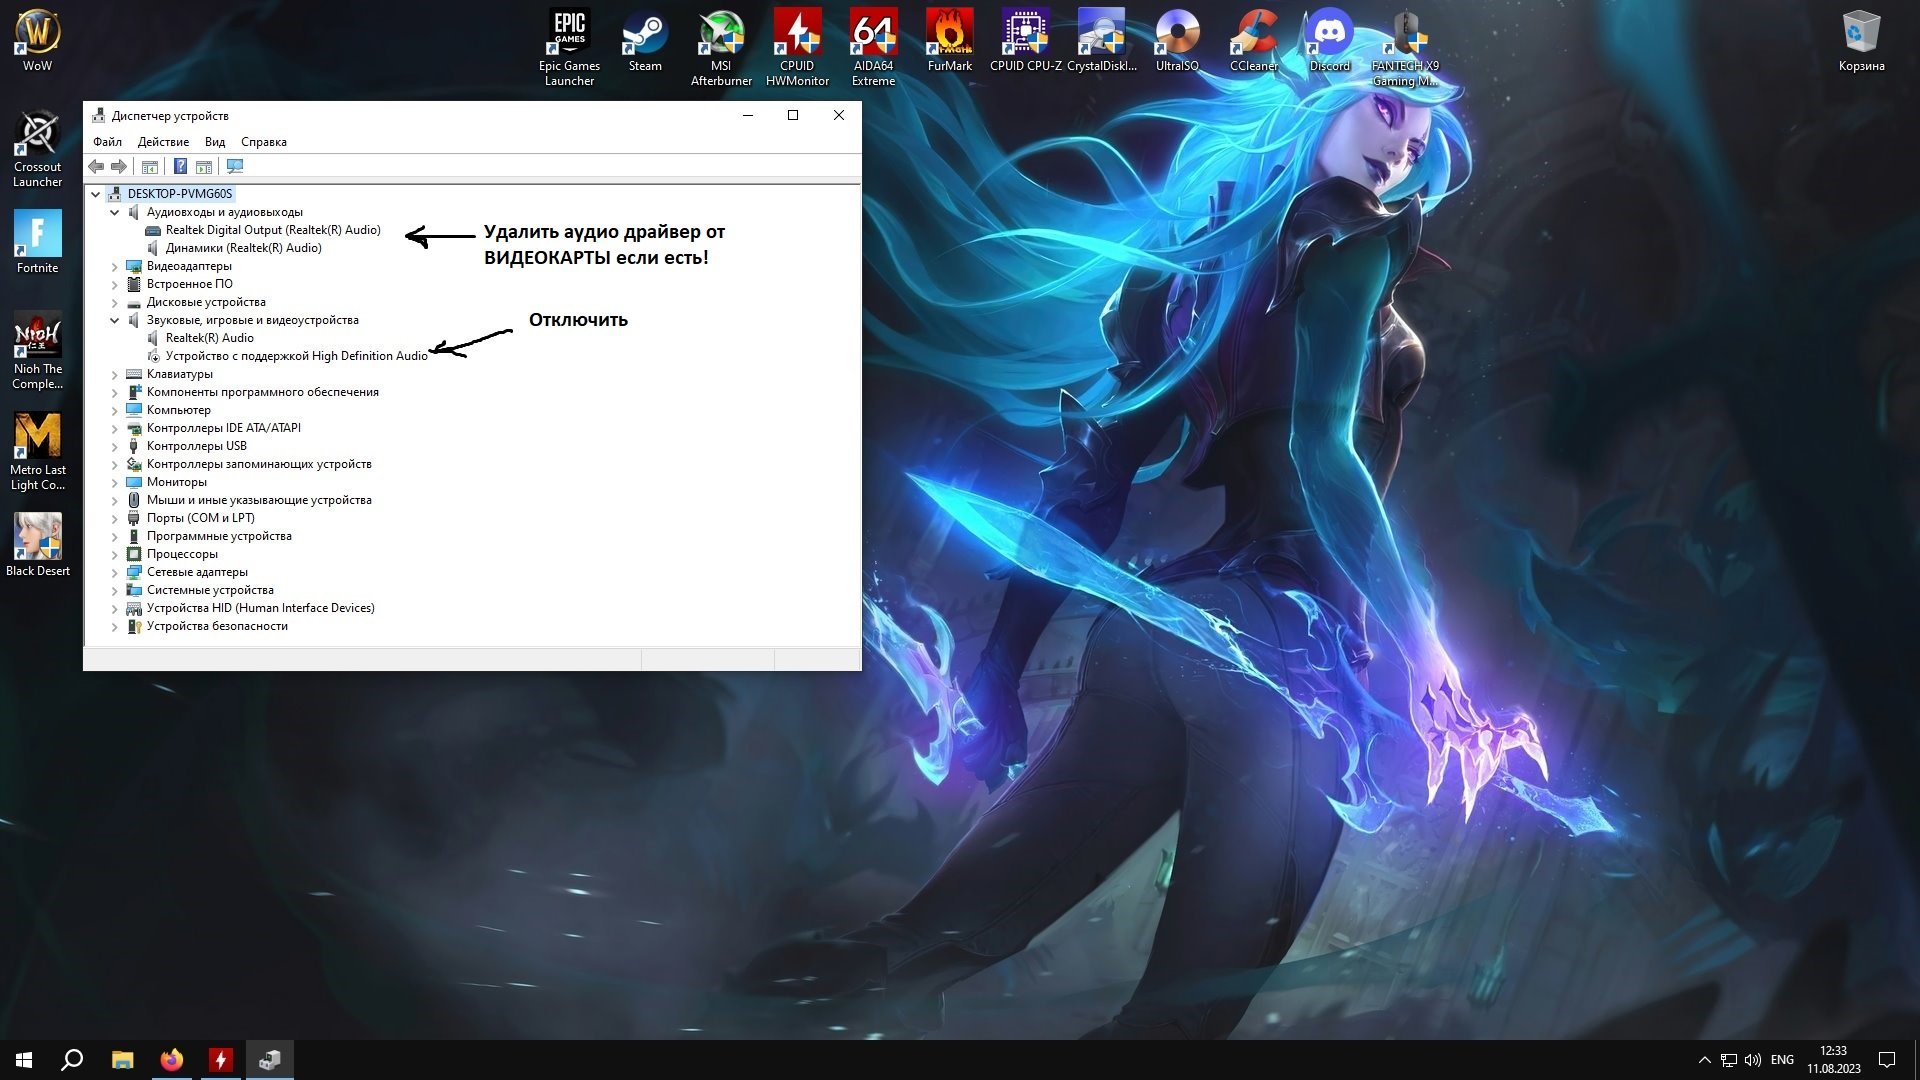Click the Back arrow in Device Manager toolbar
This screenshot has height=1080, width=1920.
[x=96, y=166]
